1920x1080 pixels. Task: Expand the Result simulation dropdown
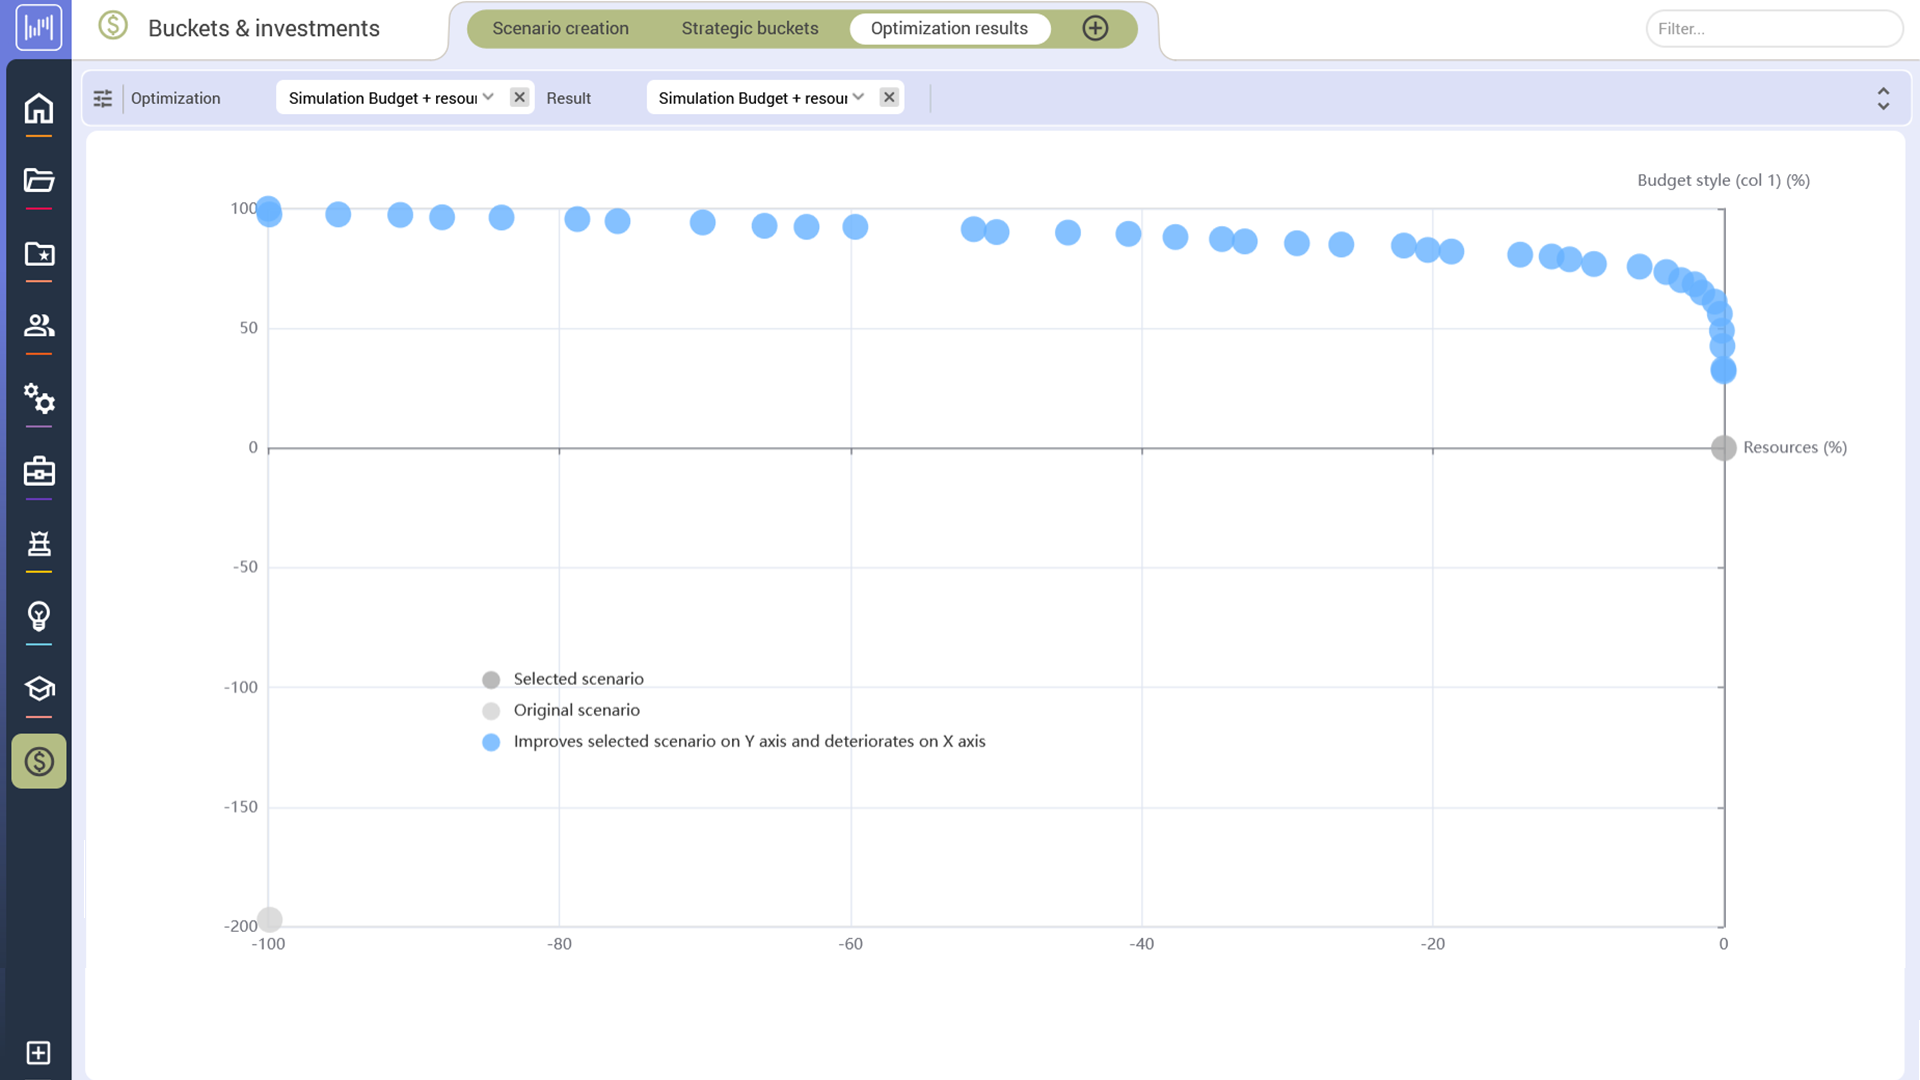(x=858, y=97)
